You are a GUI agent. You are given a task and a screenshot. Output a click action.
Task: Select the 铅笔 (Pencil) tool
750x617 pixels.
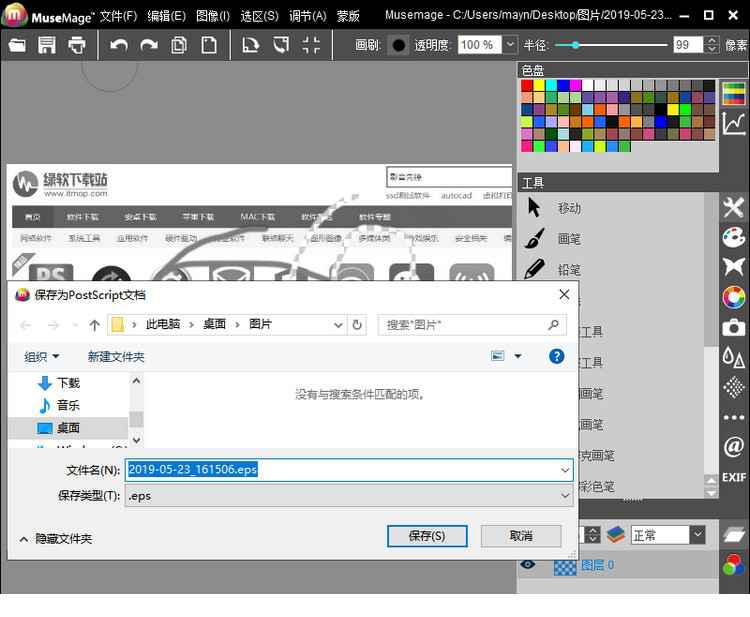point(568,270)
